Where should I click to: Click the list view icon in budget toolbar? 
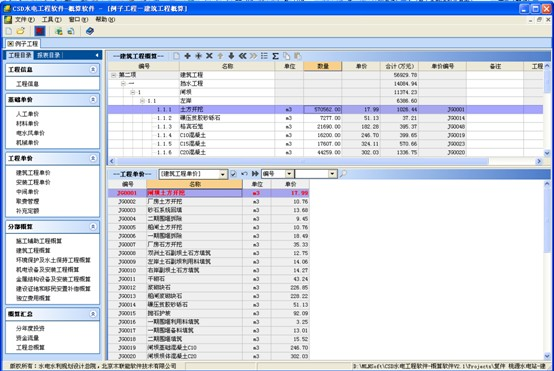[x=264, y=56]
